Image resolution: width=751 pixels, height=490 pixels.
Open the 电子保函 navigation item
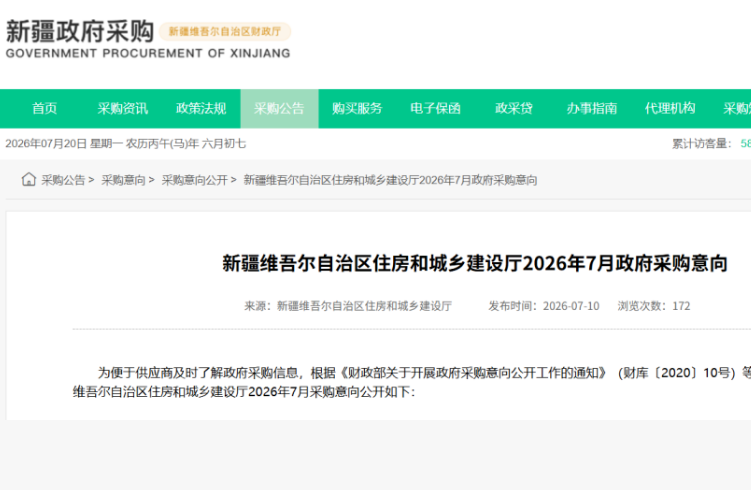(435, 109)
